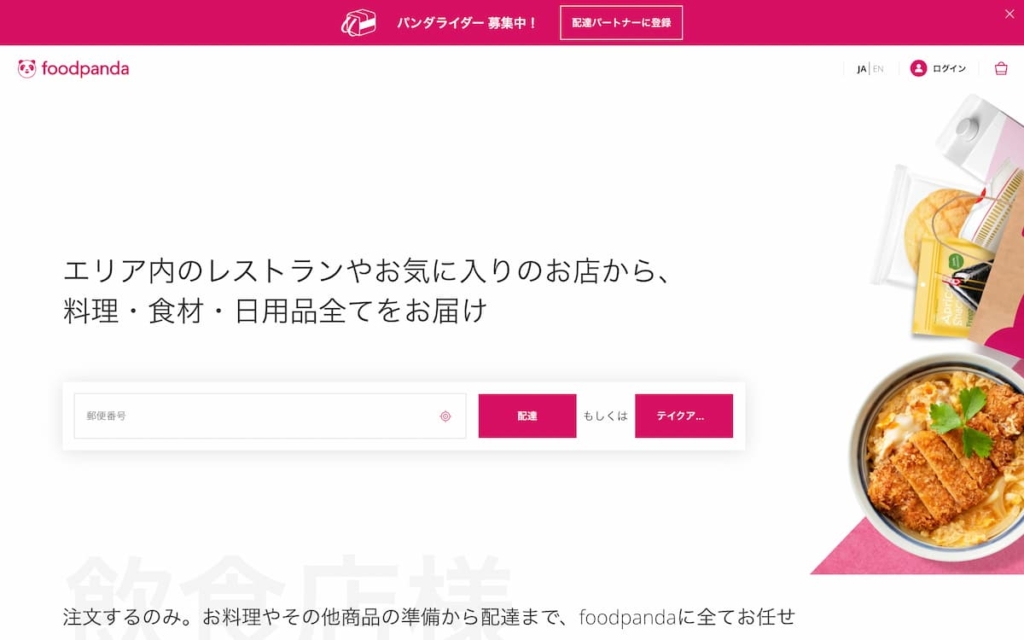The width and height of the screenshot is (1024, 640).
Task: Dismiss the top banner with the X
Action: [x=1010, y=14]
